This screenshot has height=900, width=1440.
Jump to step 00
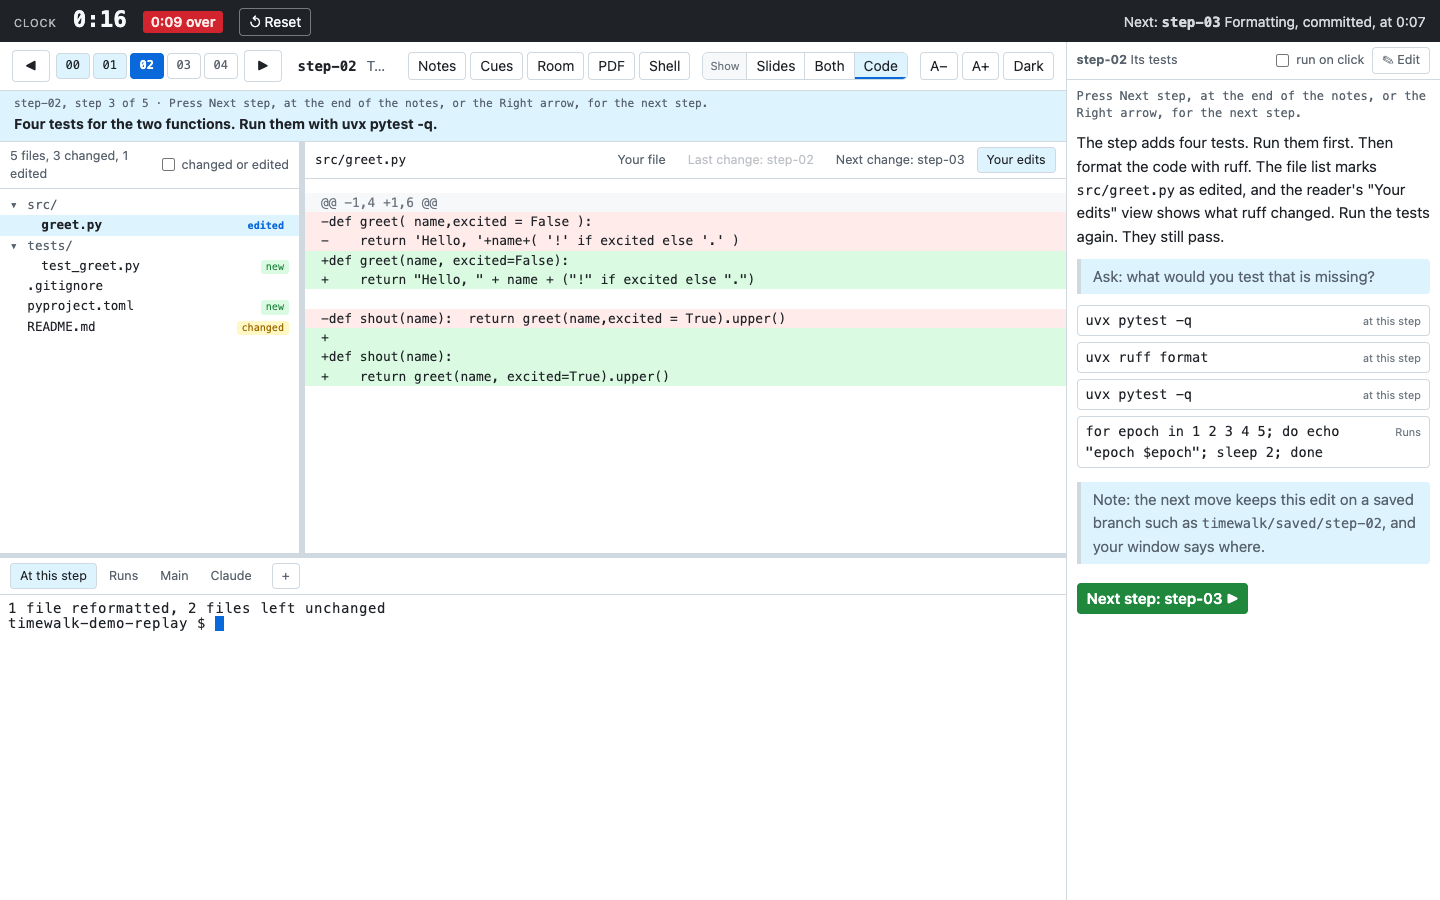coord(73,66)
